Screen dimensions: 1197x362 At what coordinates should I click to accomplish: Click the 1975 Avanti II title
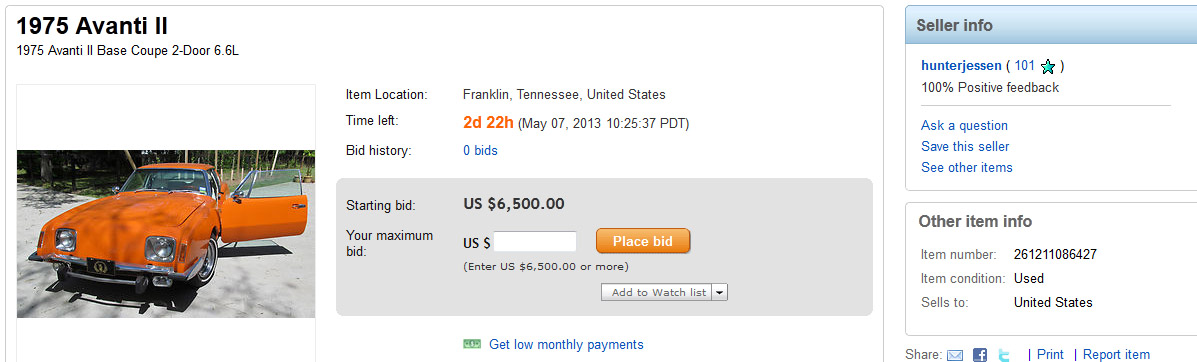click(x=92, y=26)
